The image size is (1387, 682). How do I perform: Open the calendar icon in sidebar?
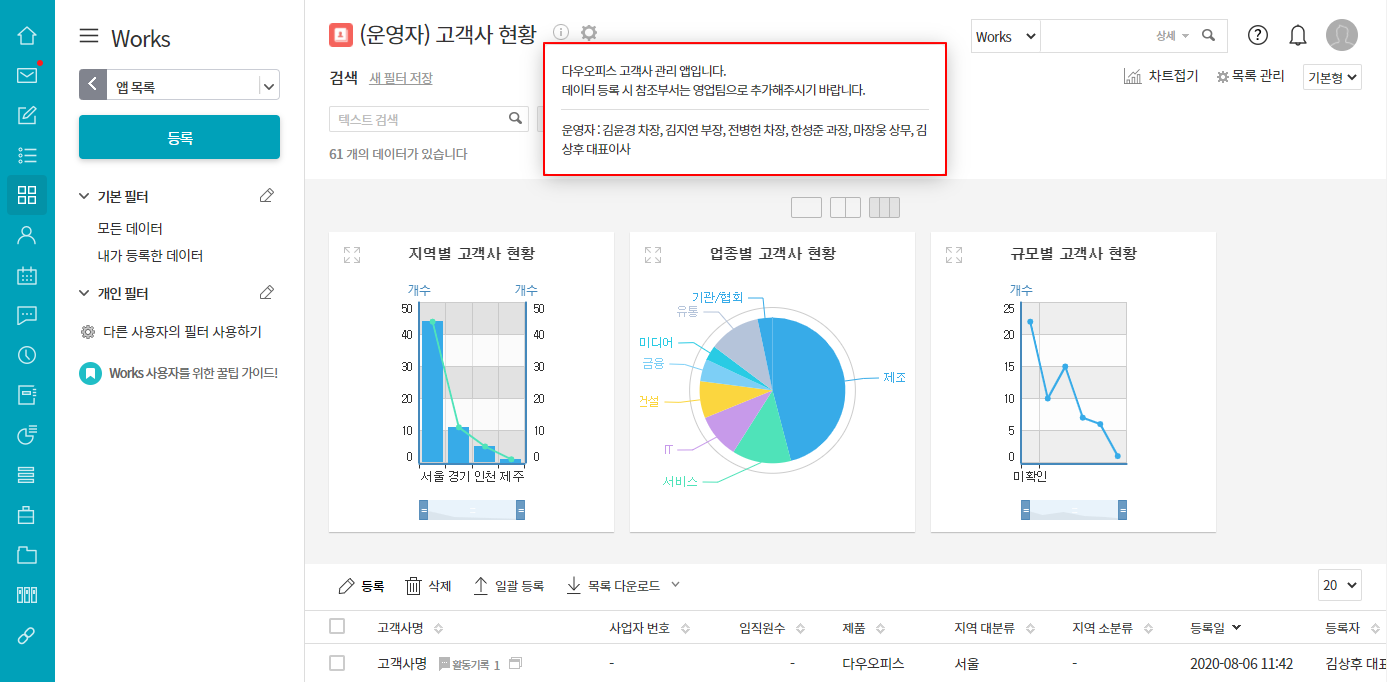[27, 275]
